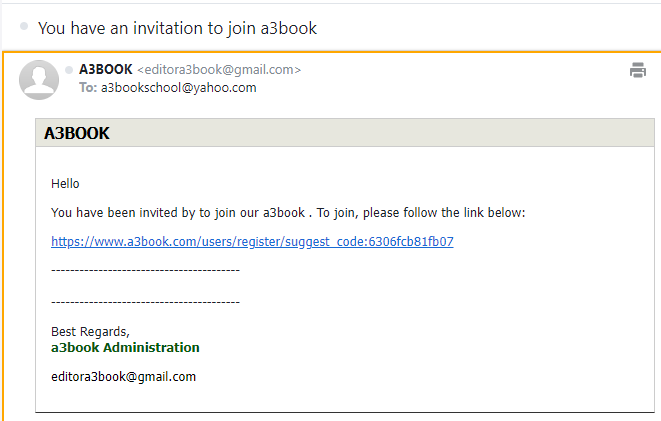Click the 'Best Regards,' text
Screen dimensions: 661x421
coord(90,332)
